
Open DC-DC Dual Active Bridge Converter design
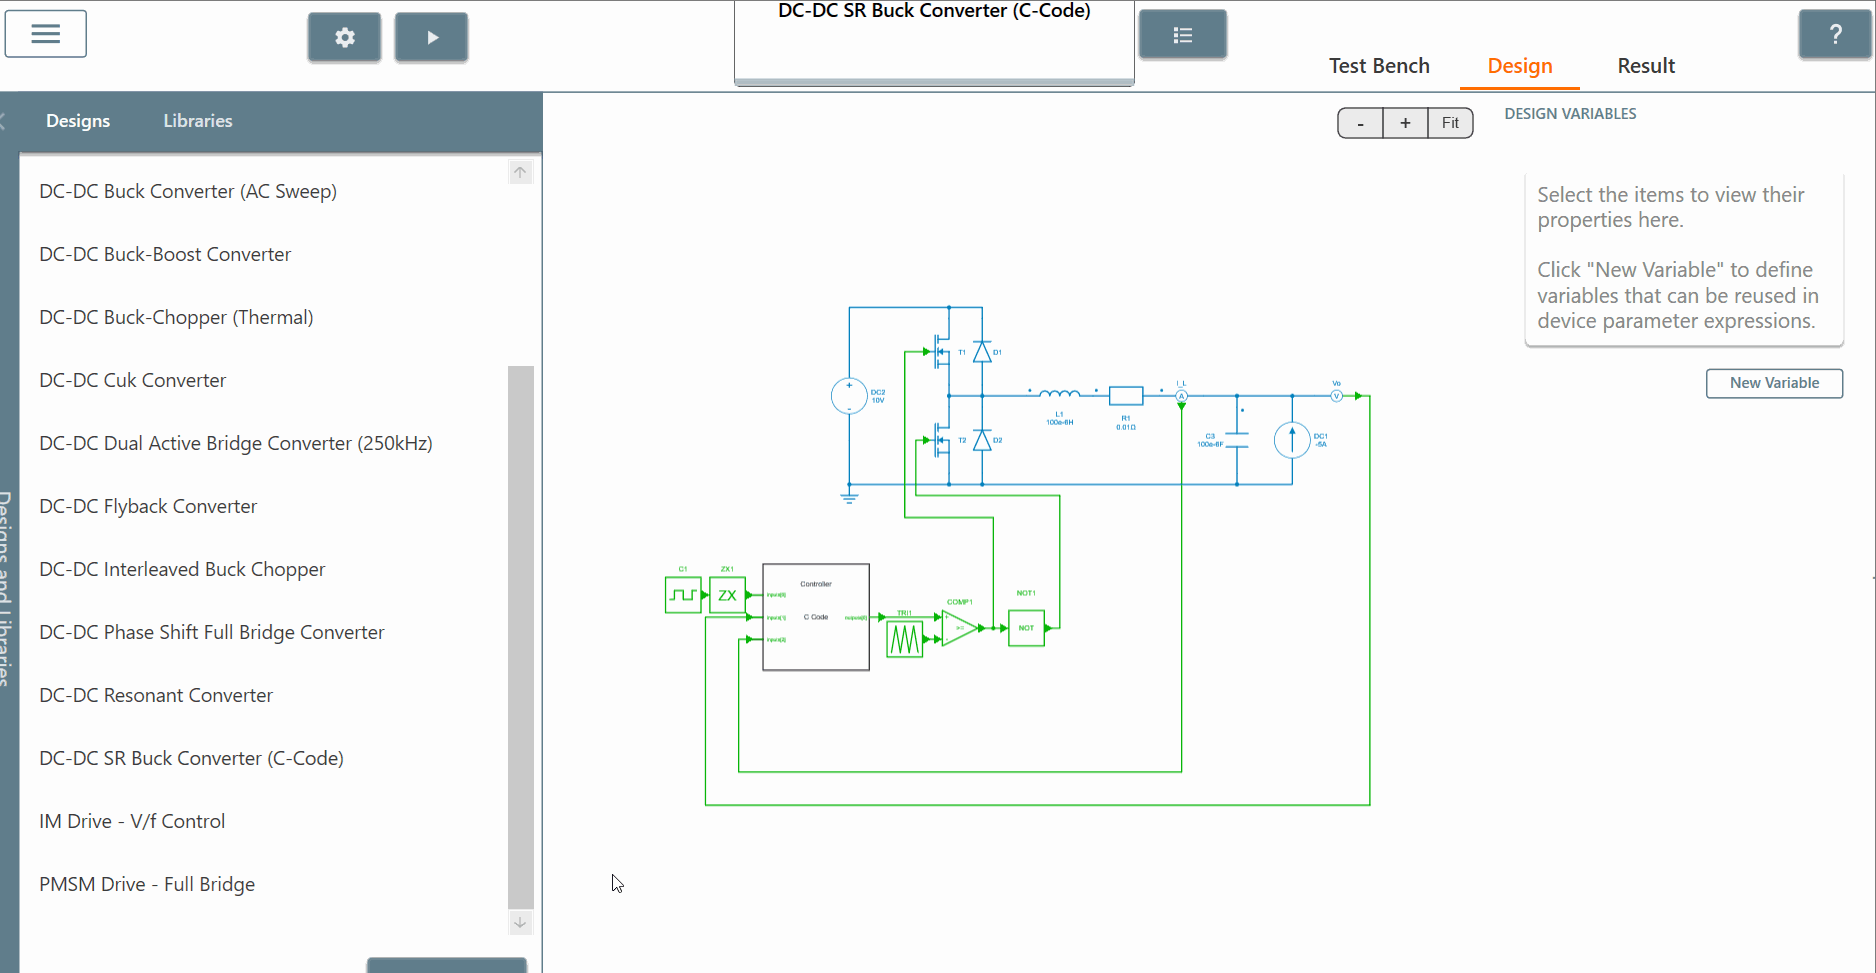[236, 443]
